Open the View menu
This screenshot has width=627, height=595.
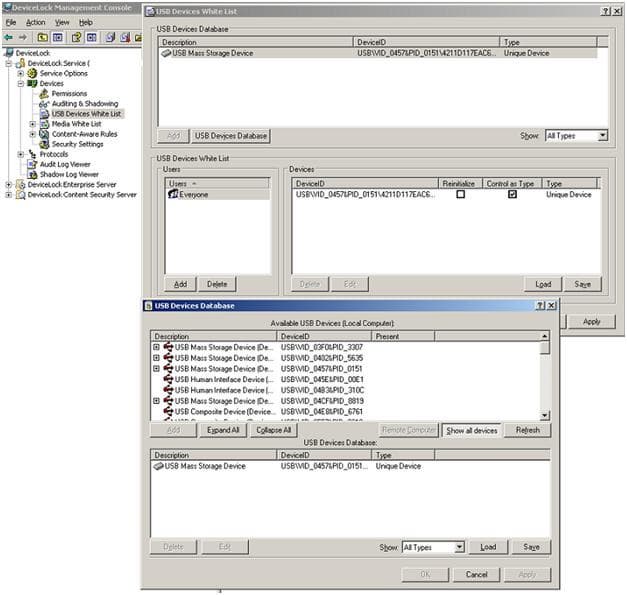point(62,22)
